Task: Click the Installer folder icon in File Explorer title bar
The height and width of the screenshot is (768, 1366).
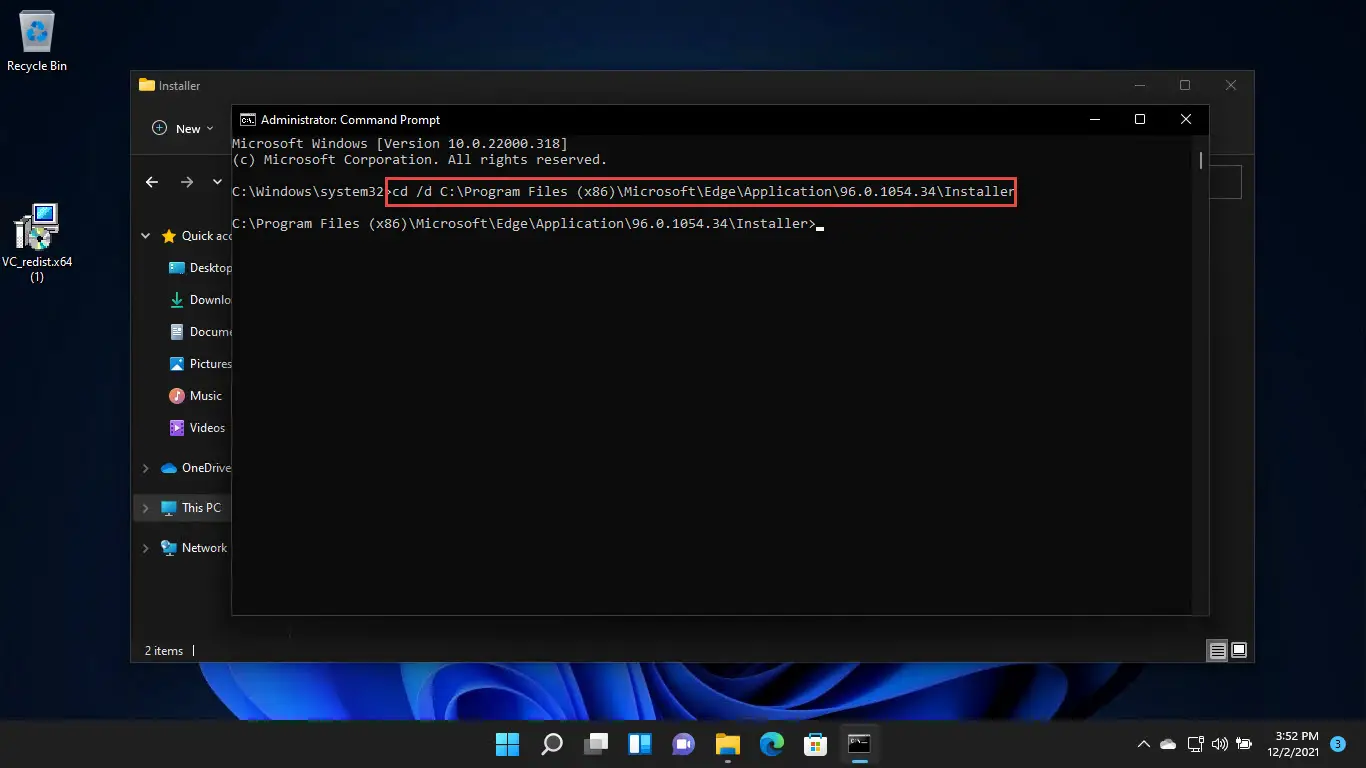Action: click(147, 86)
